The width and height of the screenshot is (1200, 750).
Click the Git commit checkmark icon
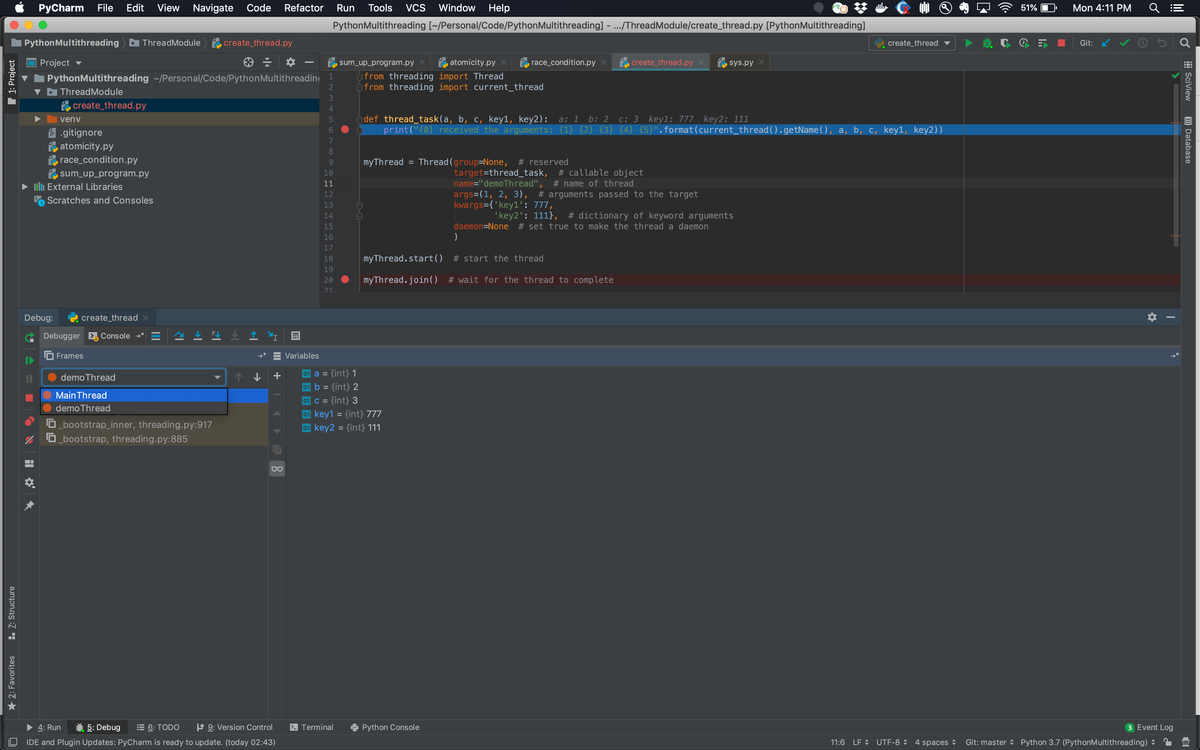[1124, 43]
